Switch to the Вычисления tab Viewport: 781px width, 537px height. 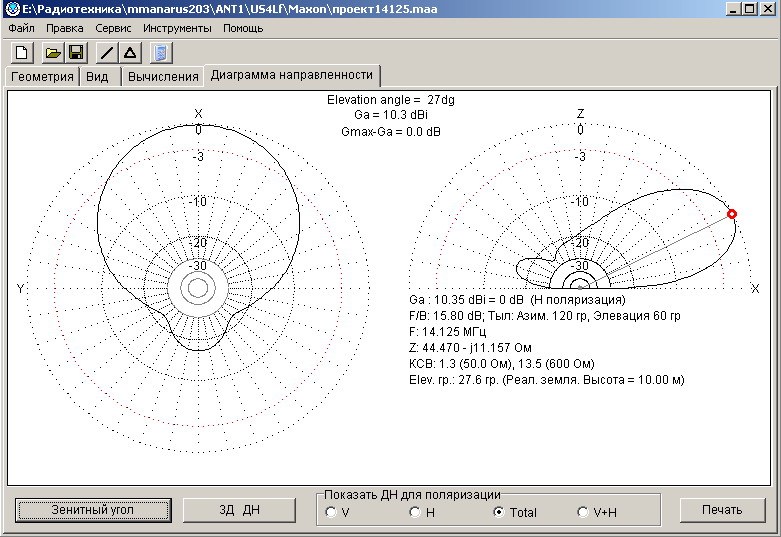click(x=163, y=77)
